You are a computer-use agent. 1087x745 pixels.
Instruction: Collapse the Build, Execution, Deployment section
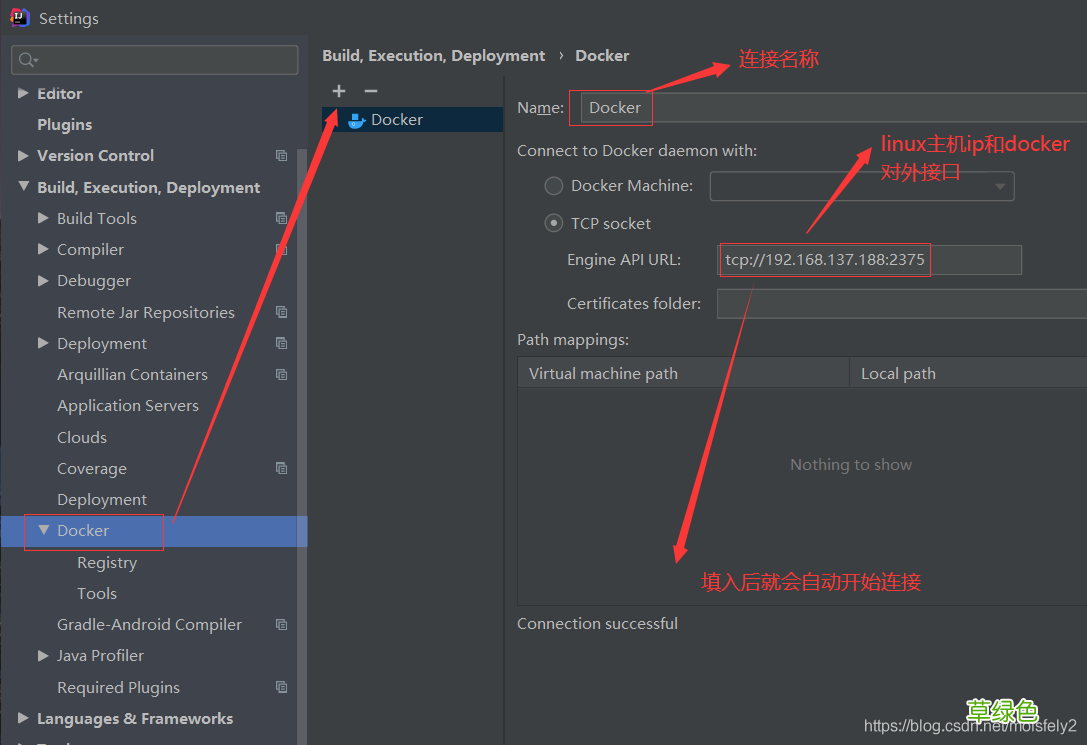point(24,186)
